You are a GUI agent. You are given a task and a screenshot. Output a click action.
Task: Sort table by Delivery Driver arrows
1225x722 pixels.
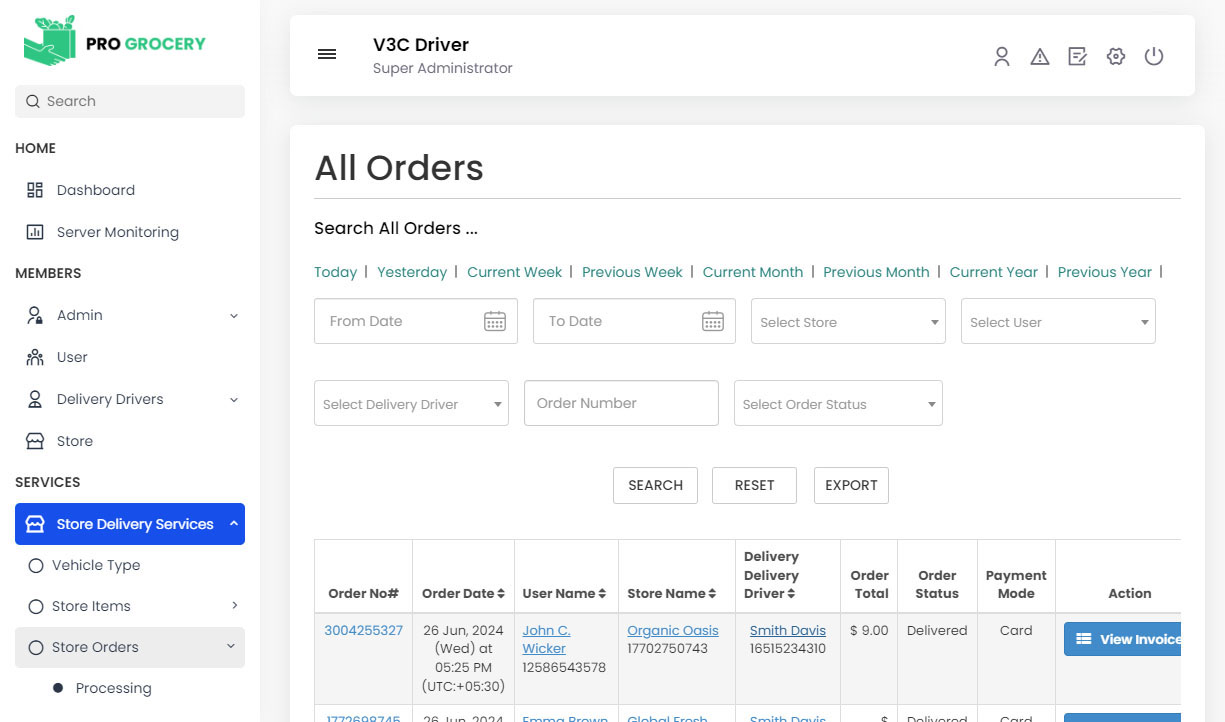[791, 594]
